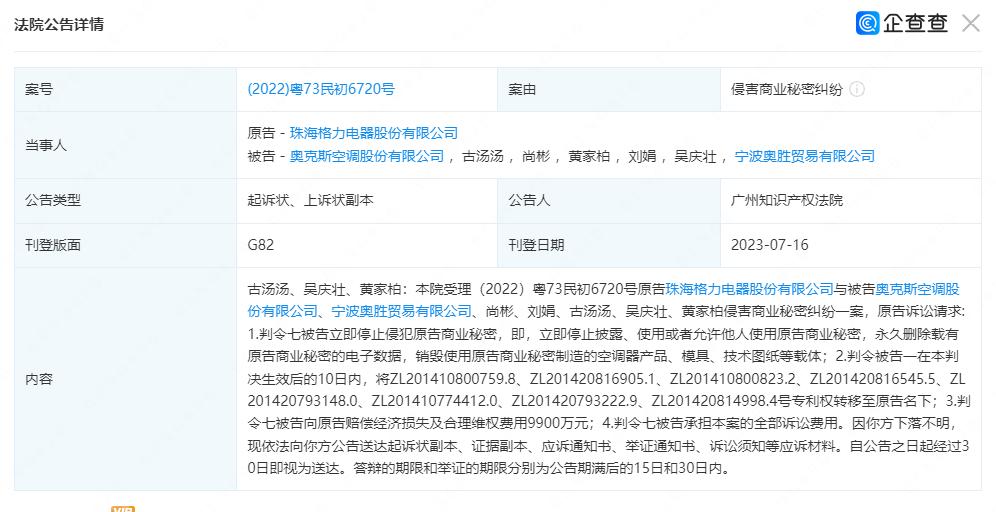Click defendant name 尚彬 in 当事人 row

coord(536,156)
